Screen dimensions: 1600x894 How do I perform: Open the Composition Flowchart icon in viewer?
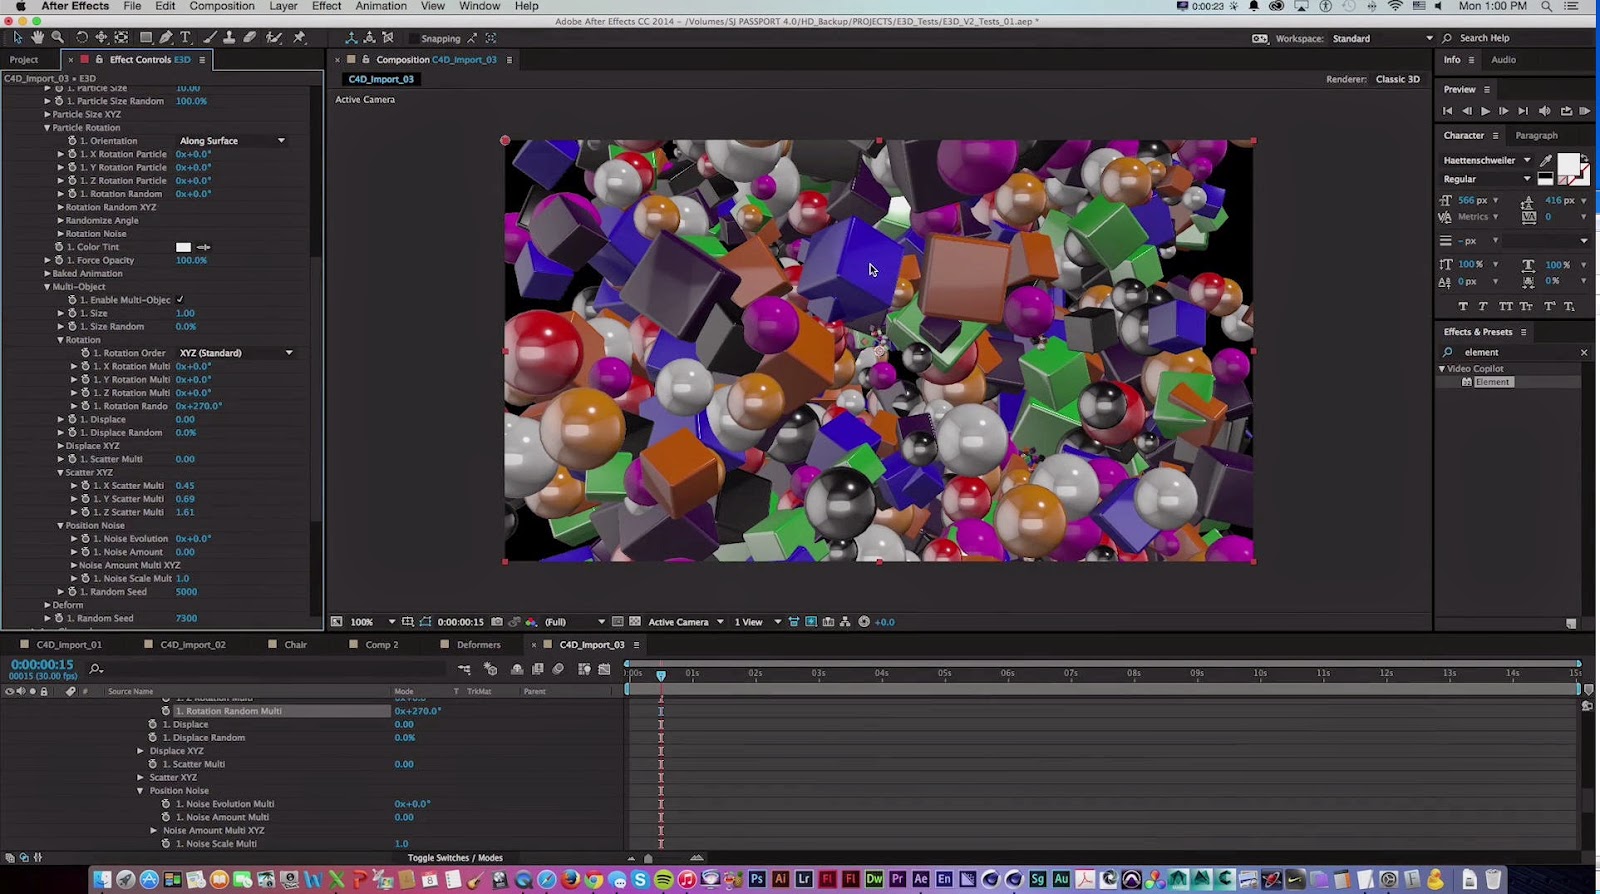[845, 622]
